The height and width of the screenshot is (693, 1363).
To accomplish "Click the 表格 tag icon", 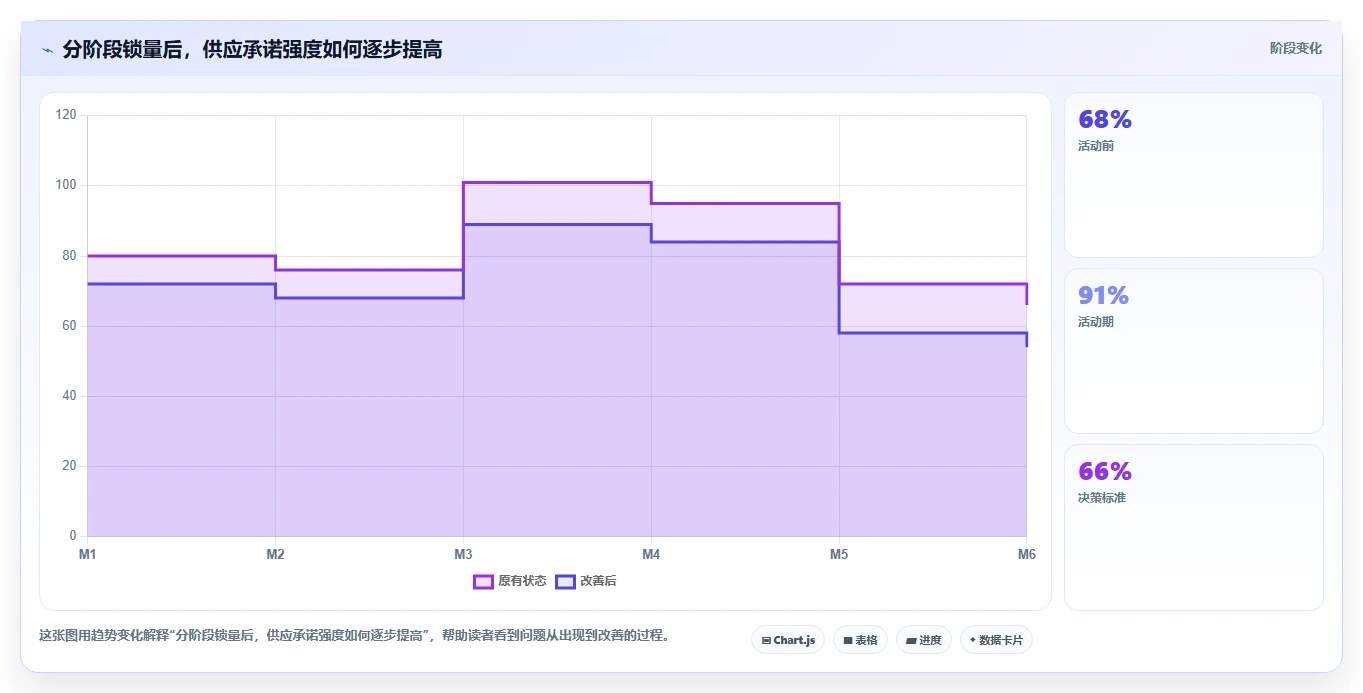I will (x=848, y=640).
